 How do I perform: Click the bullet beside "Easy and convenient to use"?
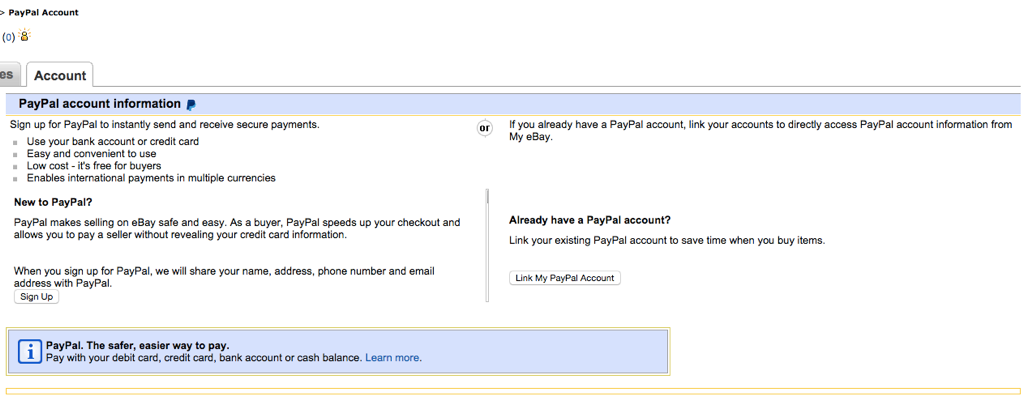(x=16, y=155)
